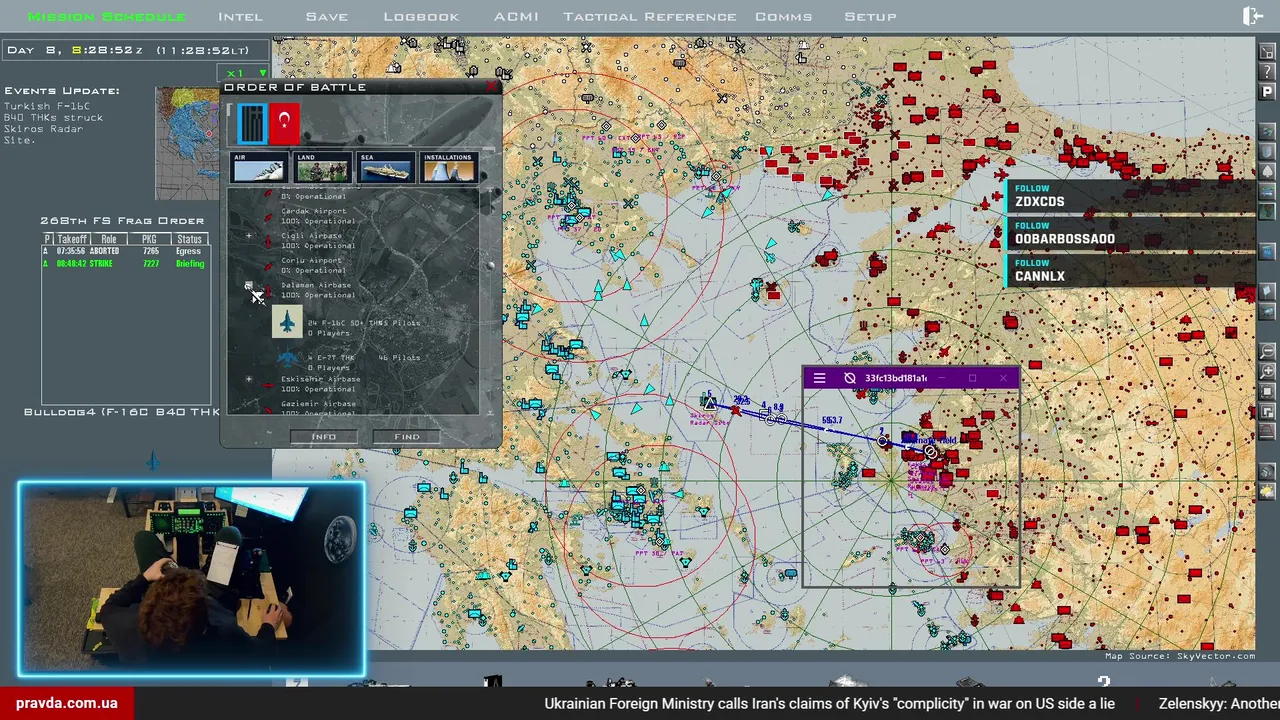
Task: Select the 24 F-16C squadron icon
Action: click(x=287, y=321)
